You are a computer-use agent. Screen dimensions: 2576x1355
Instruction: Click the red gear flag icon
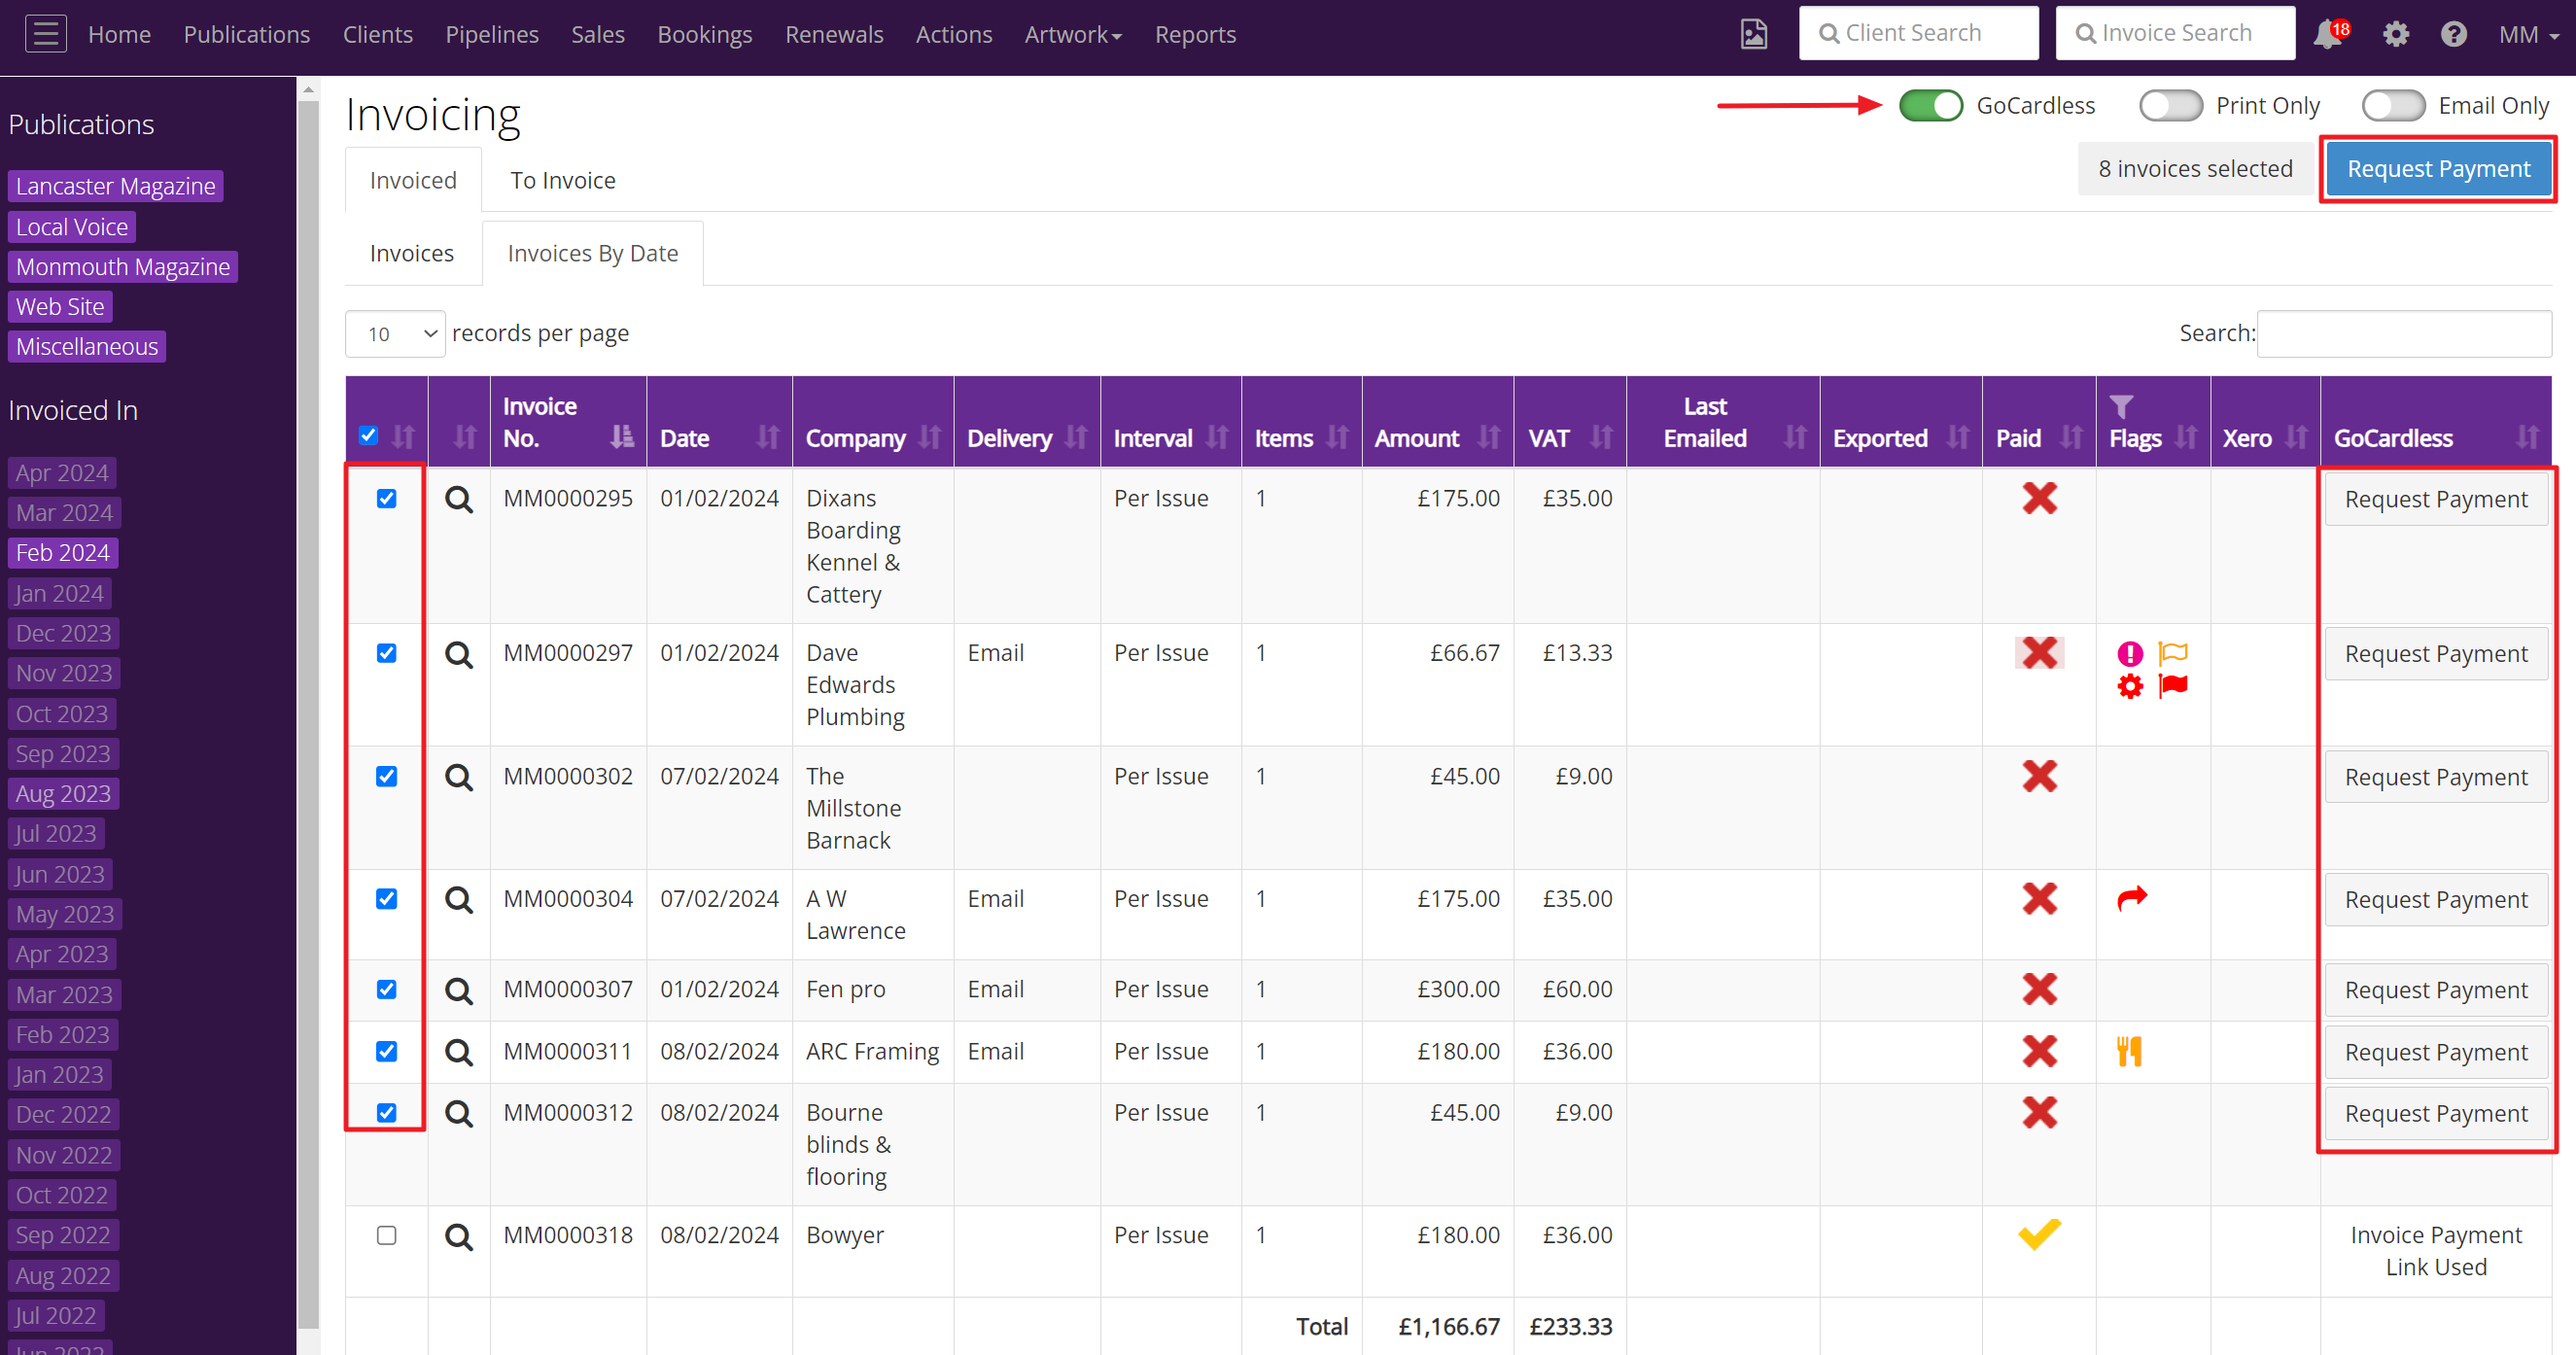2130,686
